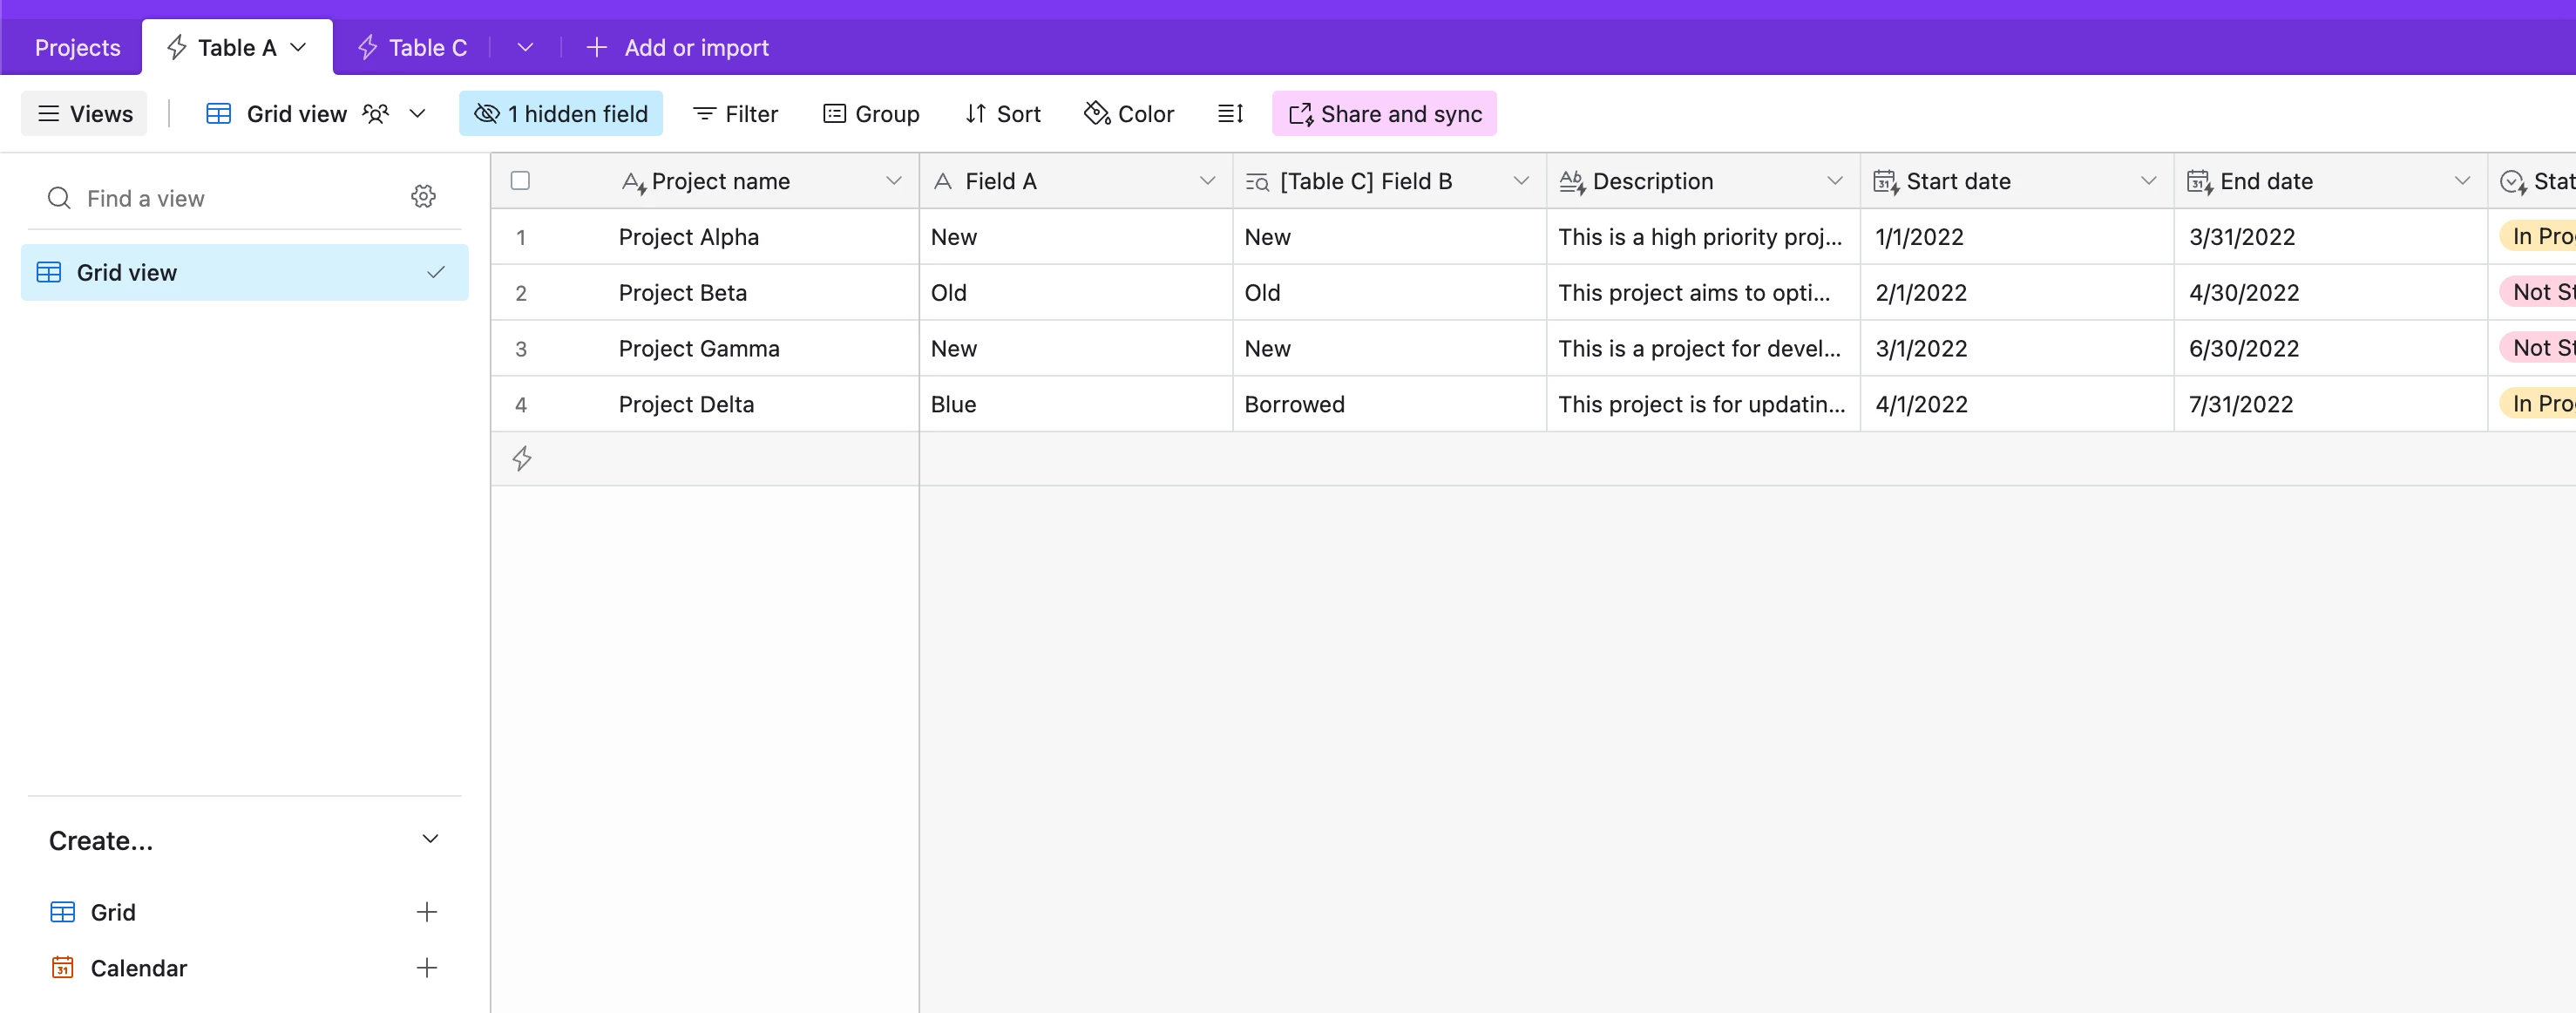The image size is (2576, 1013).
Task: Click the plus icon of Add or import
Action: pos(596,47)
